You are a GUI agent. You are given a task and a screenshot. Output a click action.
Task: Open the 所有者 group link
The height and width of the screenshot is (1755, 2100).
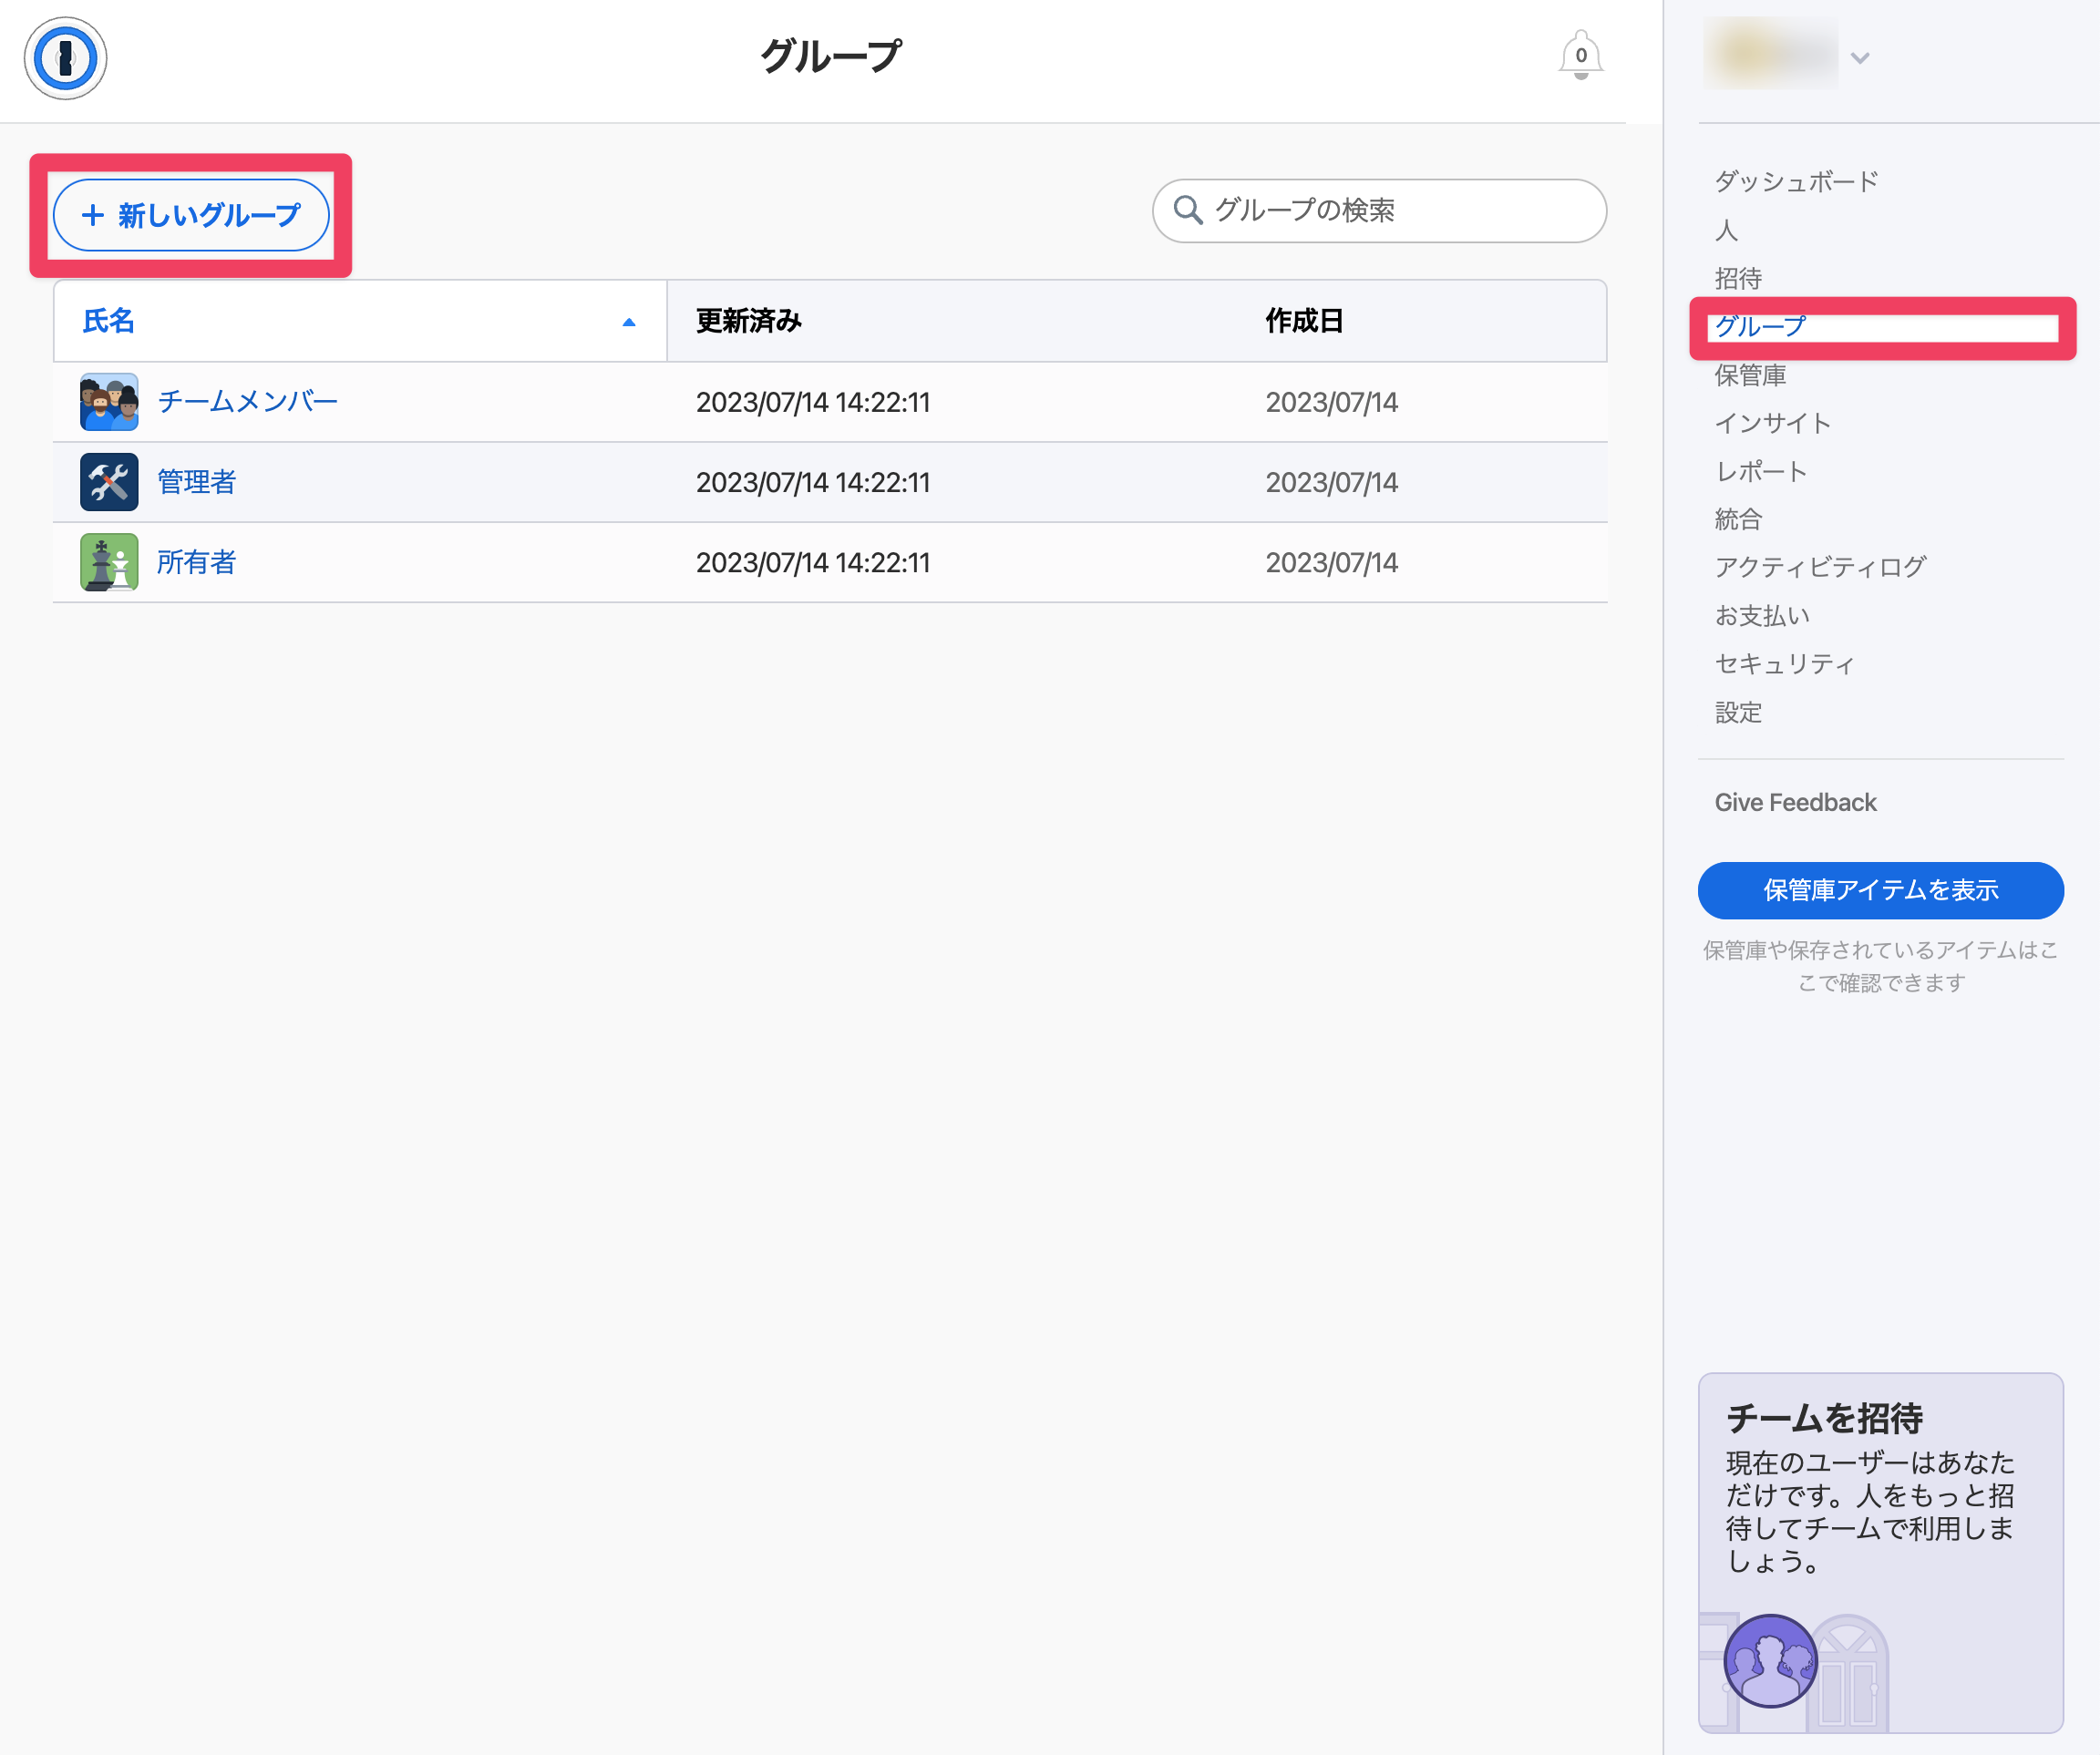(x=196, y=562)
